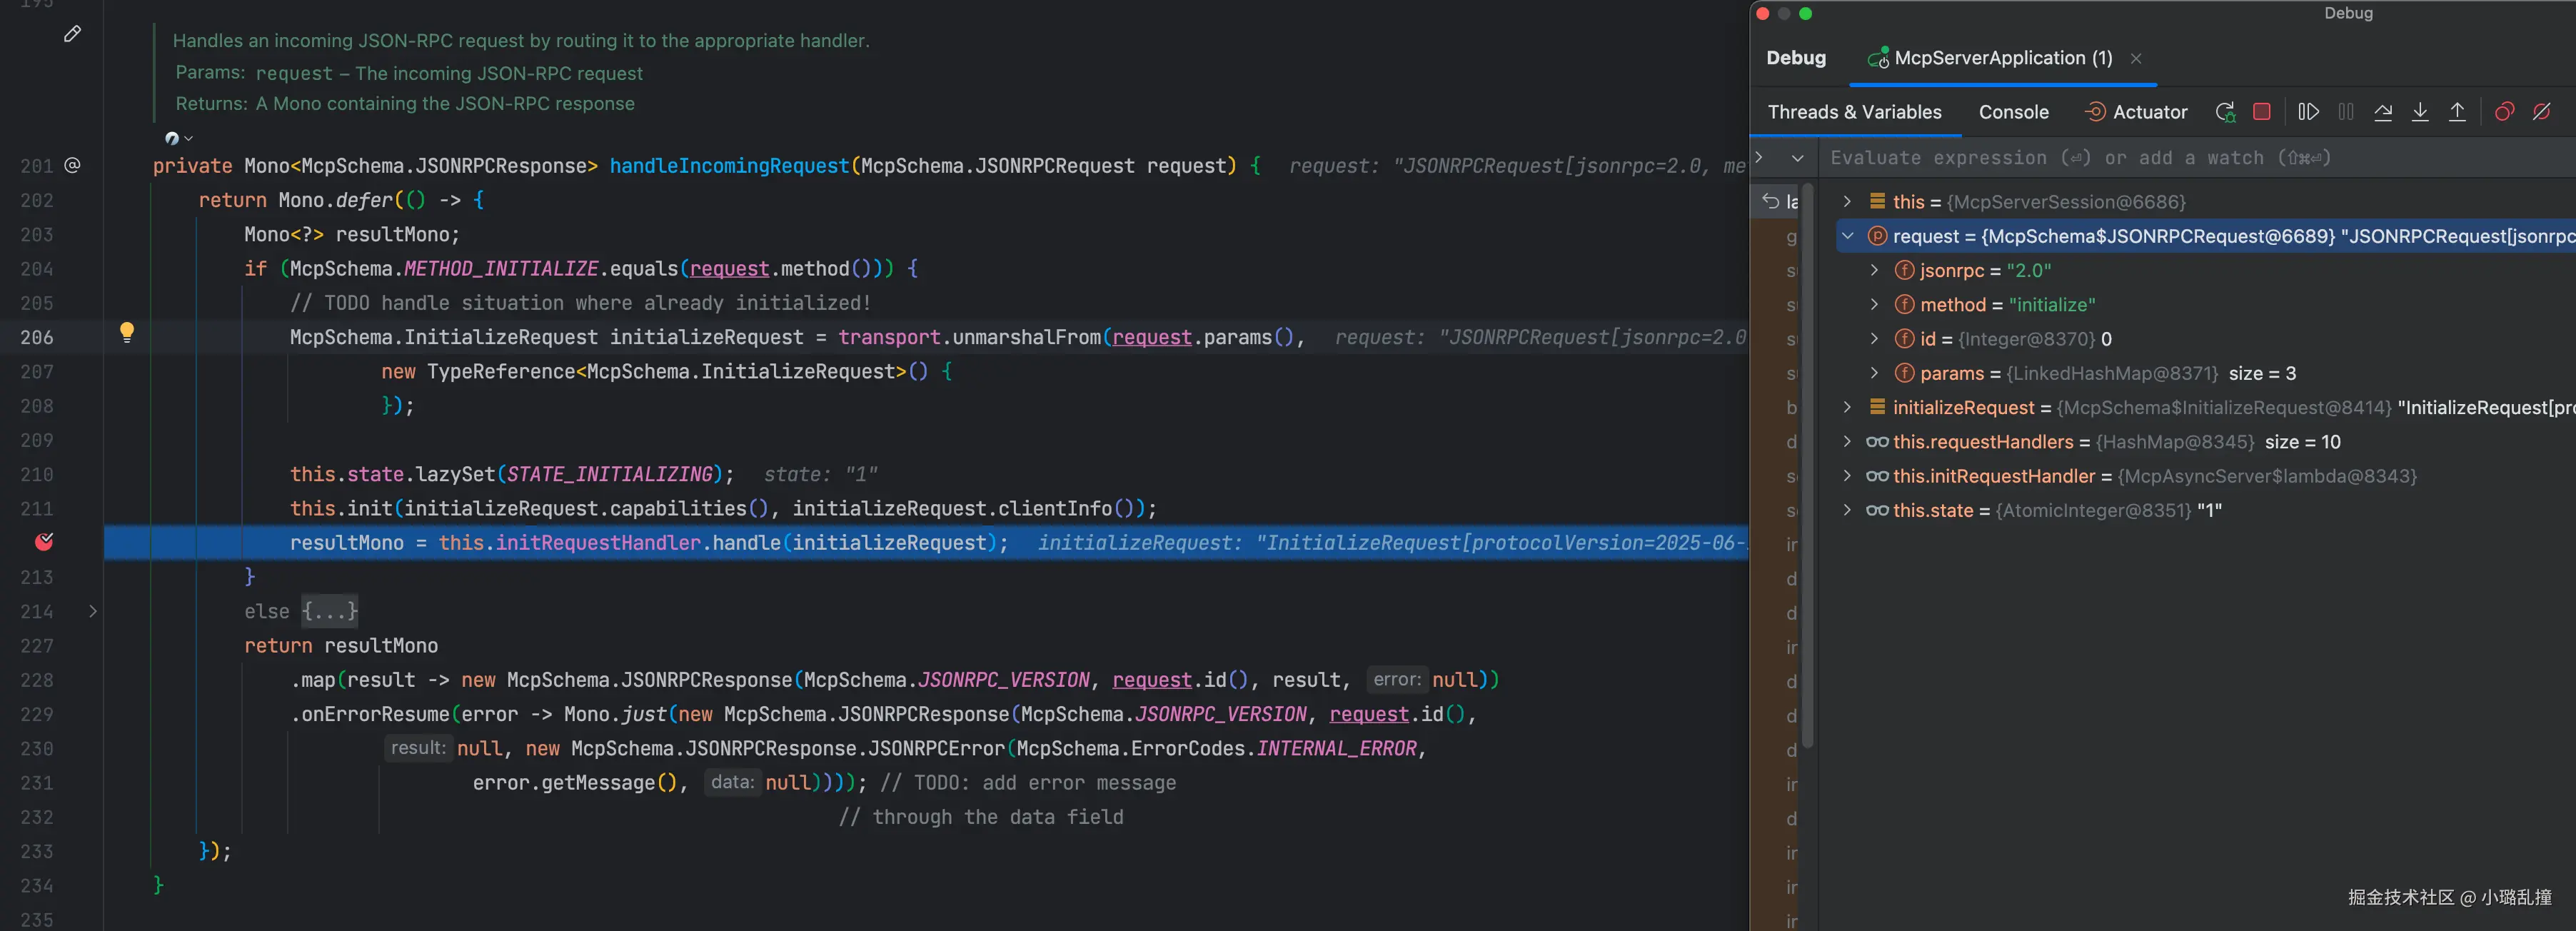Click the lightbulb on line 206
The width and height of the screenshot is (2576, 931).
coord(127,332)
